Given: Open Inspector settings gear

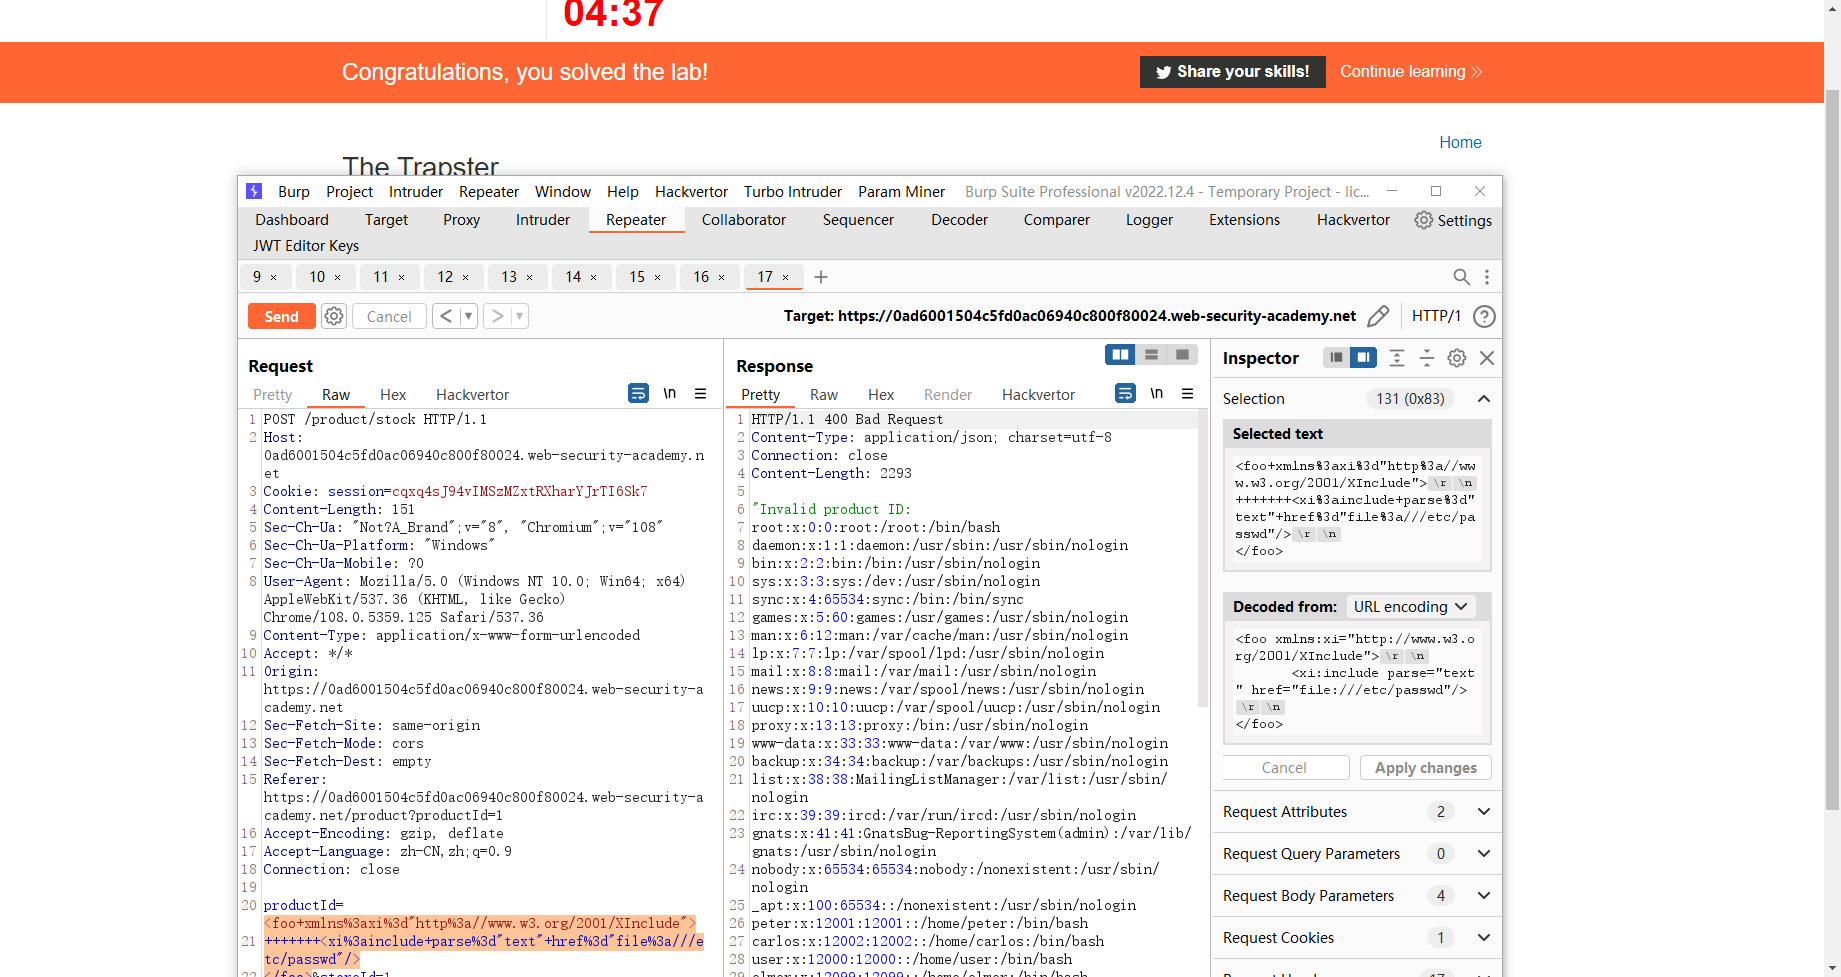Looking at the screenshot, I should 1457,358.
